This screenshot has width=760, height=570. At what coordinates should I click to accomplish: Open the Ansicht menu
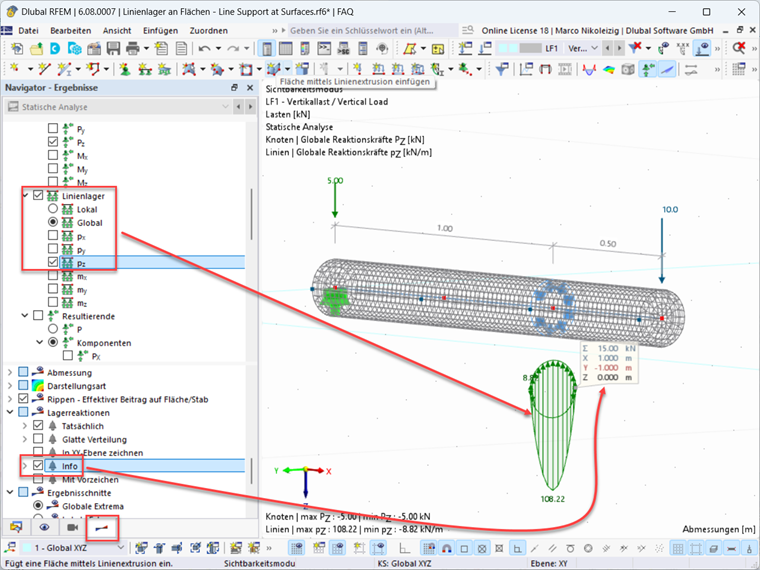click(117, 31)
